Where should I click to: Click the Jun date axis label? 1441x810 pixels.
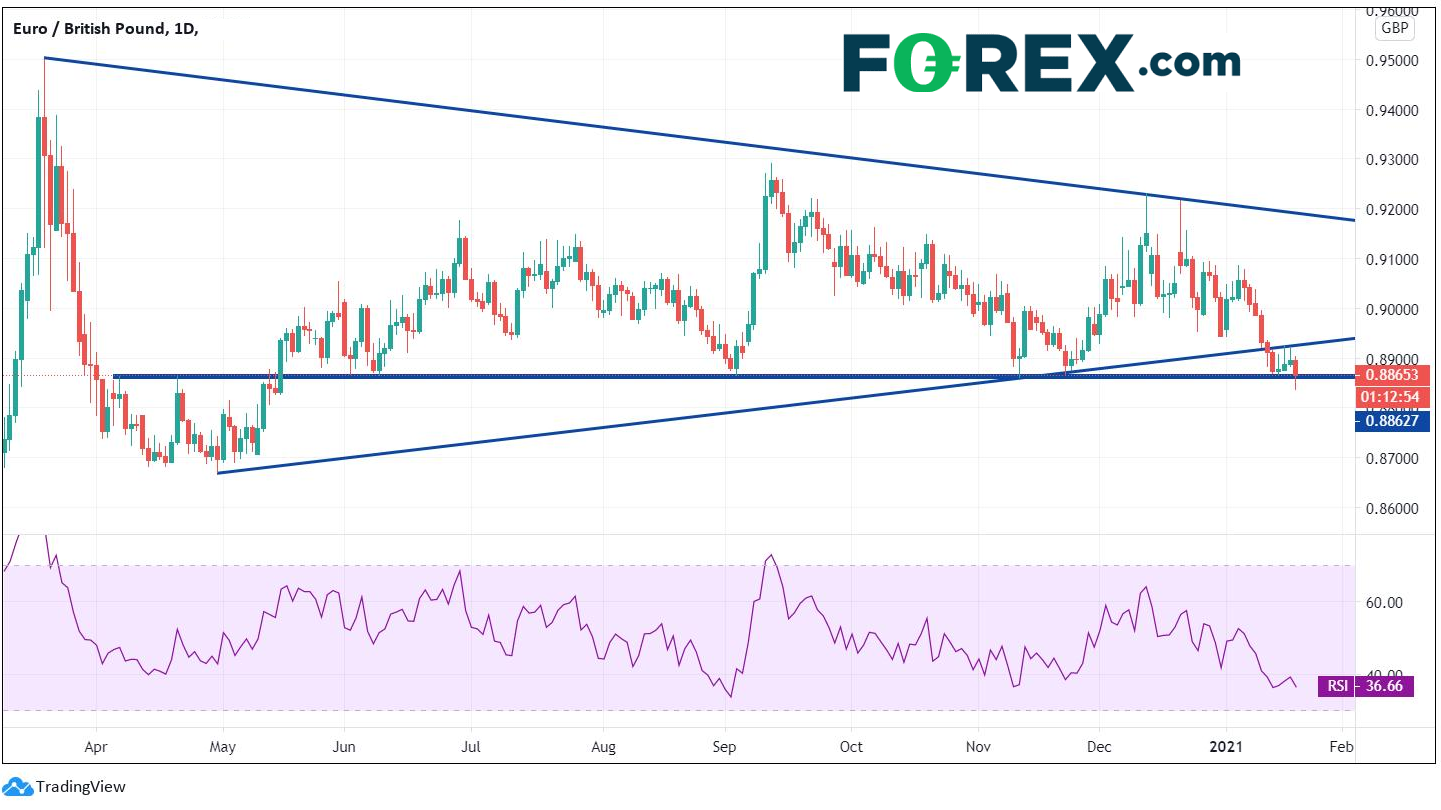point(344,747)
